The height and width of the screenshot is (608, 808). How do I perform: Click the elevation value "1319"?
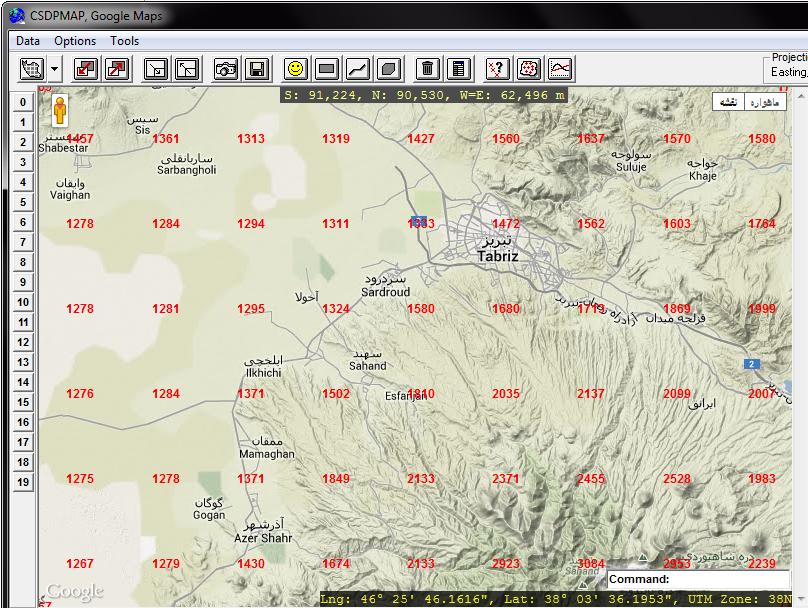tap(335, 139)
